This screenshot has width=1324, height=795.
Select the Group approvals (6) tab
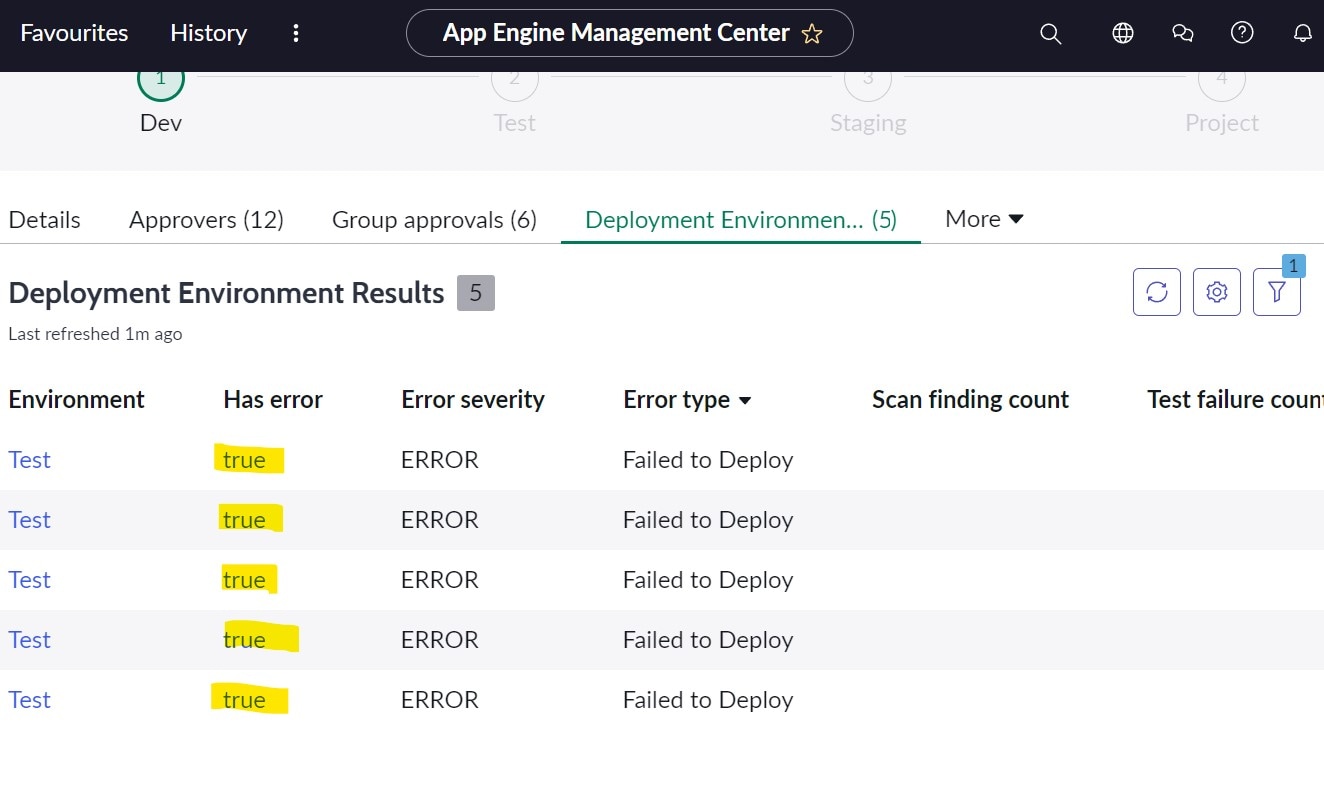[434, 219]
